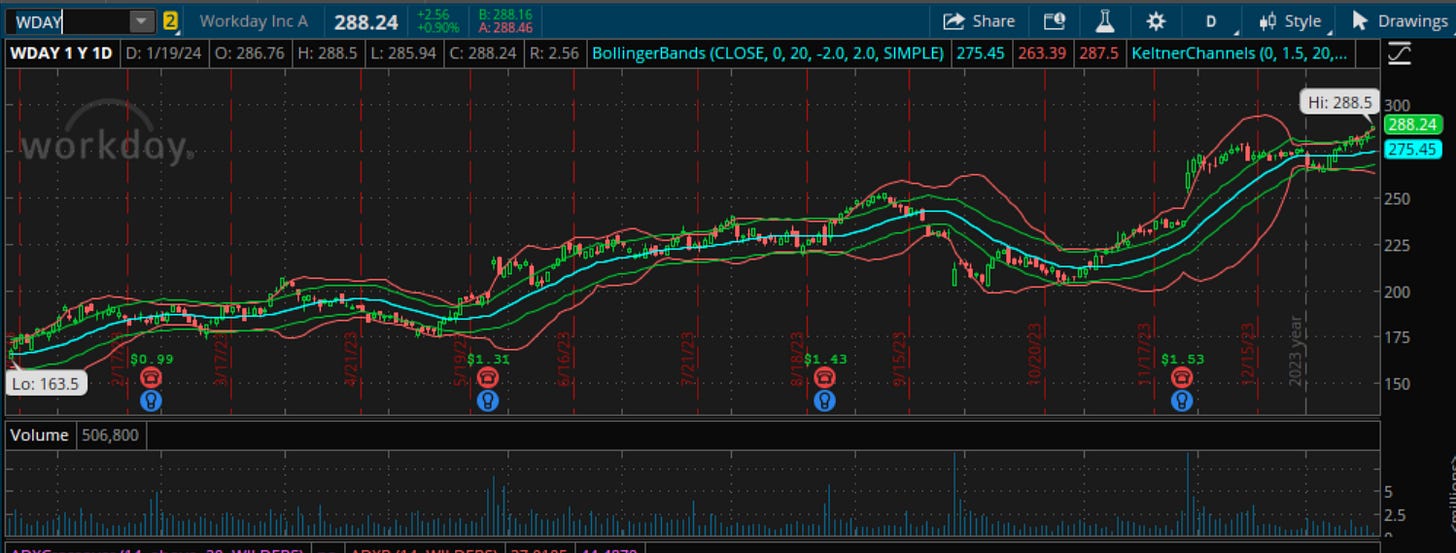1456x553 pixels.
Task: Click the $0.99 earnings label
Action: coord(151,358)
